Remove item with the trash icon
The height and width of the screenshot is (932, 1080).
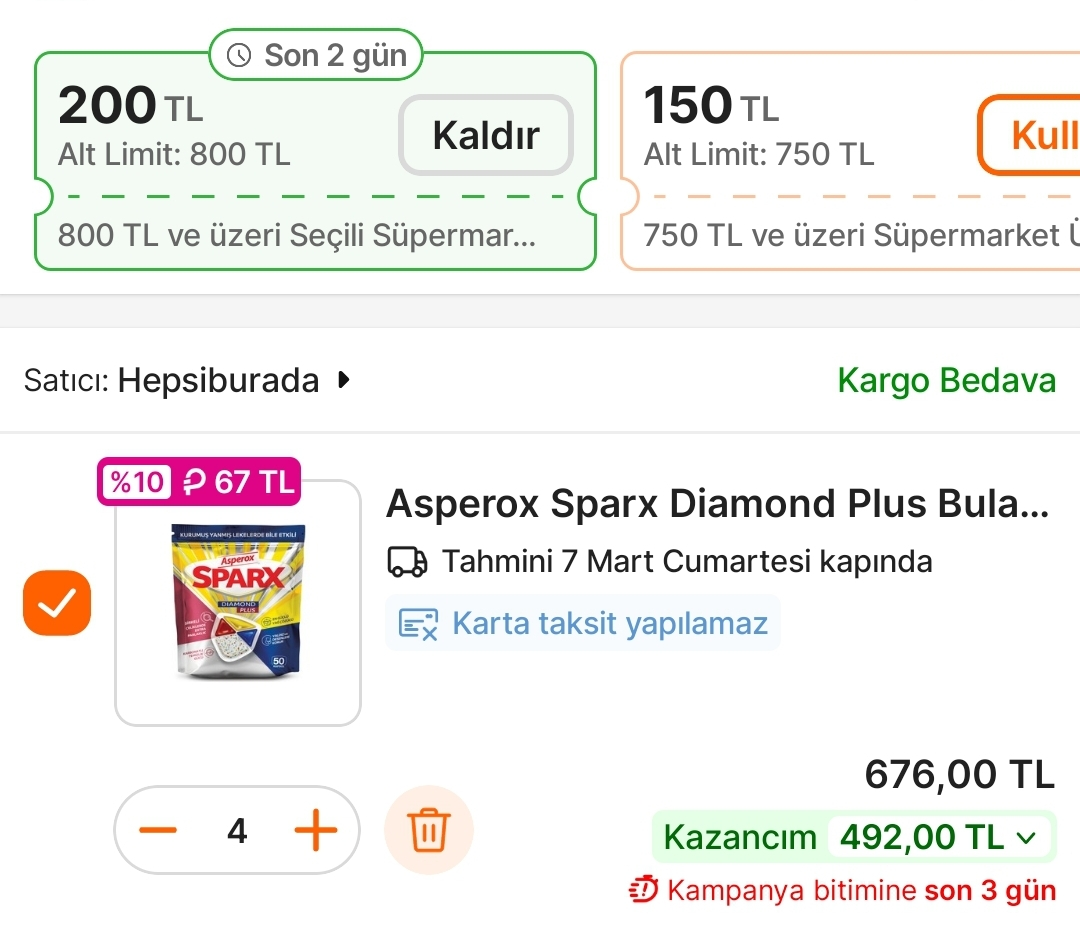[429, 830]
